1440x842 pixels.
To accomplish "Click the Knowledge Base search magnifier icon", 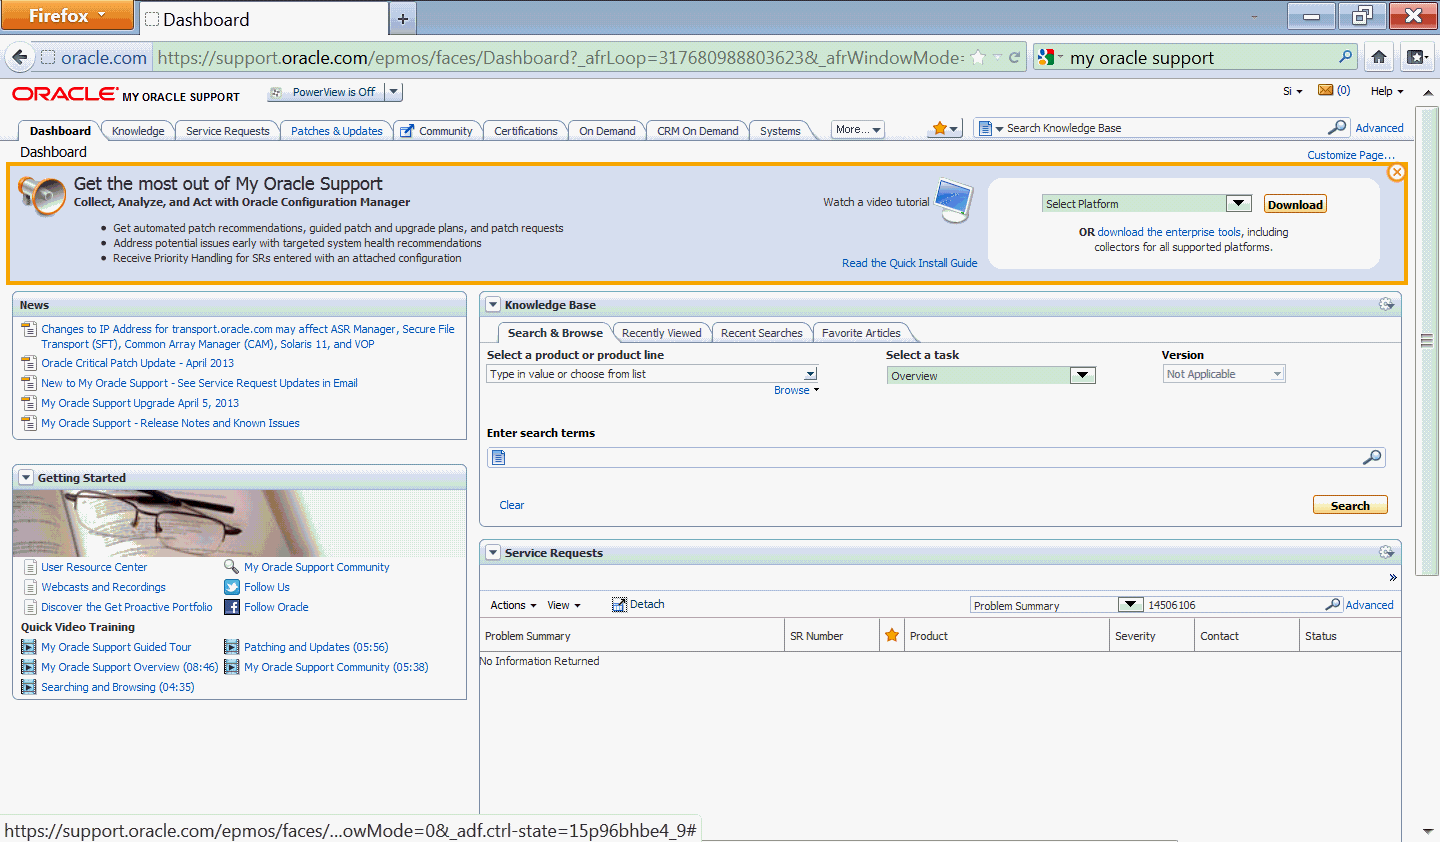I will 1337,127.
